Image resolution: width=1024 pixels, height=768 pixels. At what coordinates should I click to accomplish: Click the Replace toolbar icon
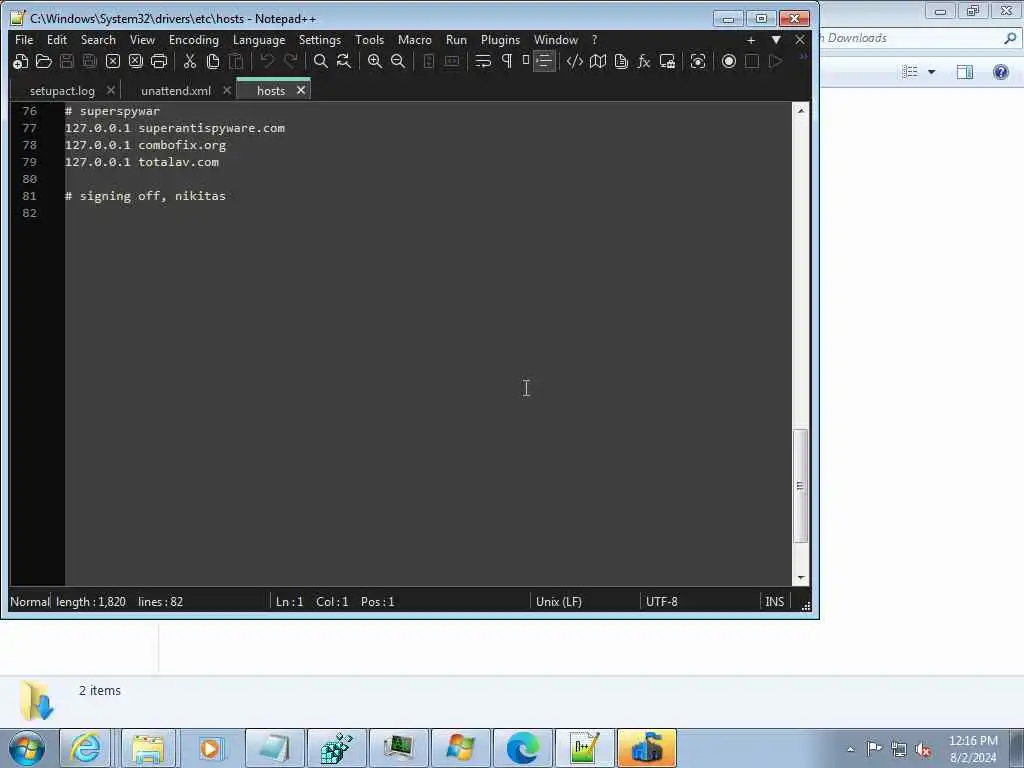[344, 61]
